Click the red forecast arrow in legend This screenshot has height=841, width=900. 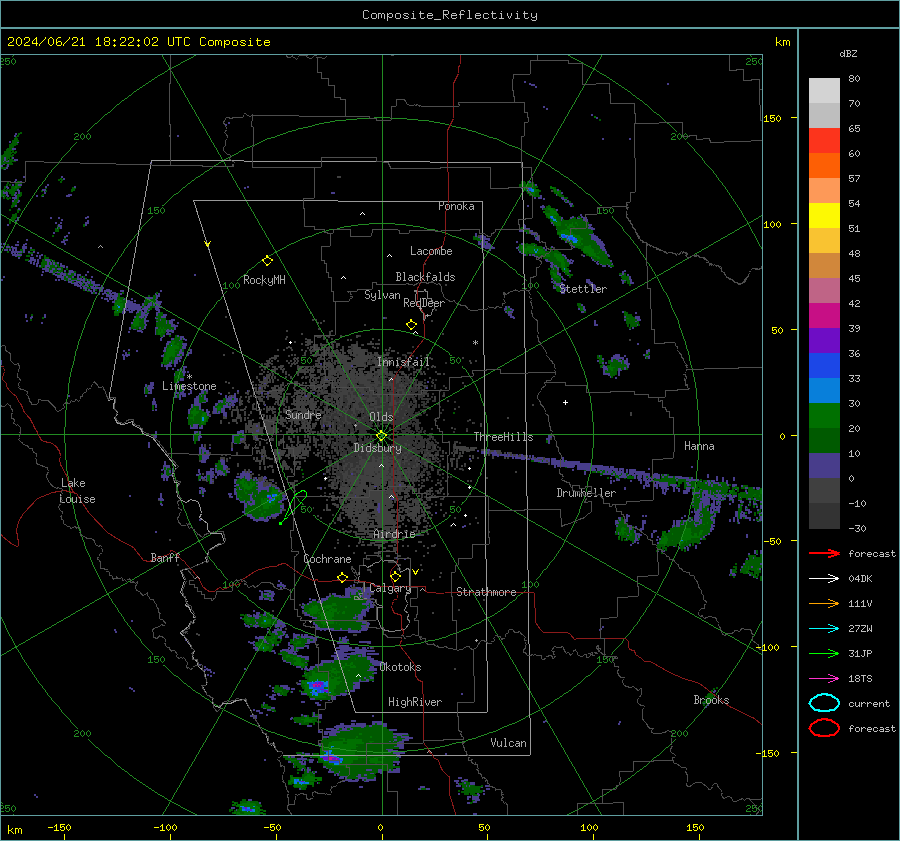pos(824,553)
